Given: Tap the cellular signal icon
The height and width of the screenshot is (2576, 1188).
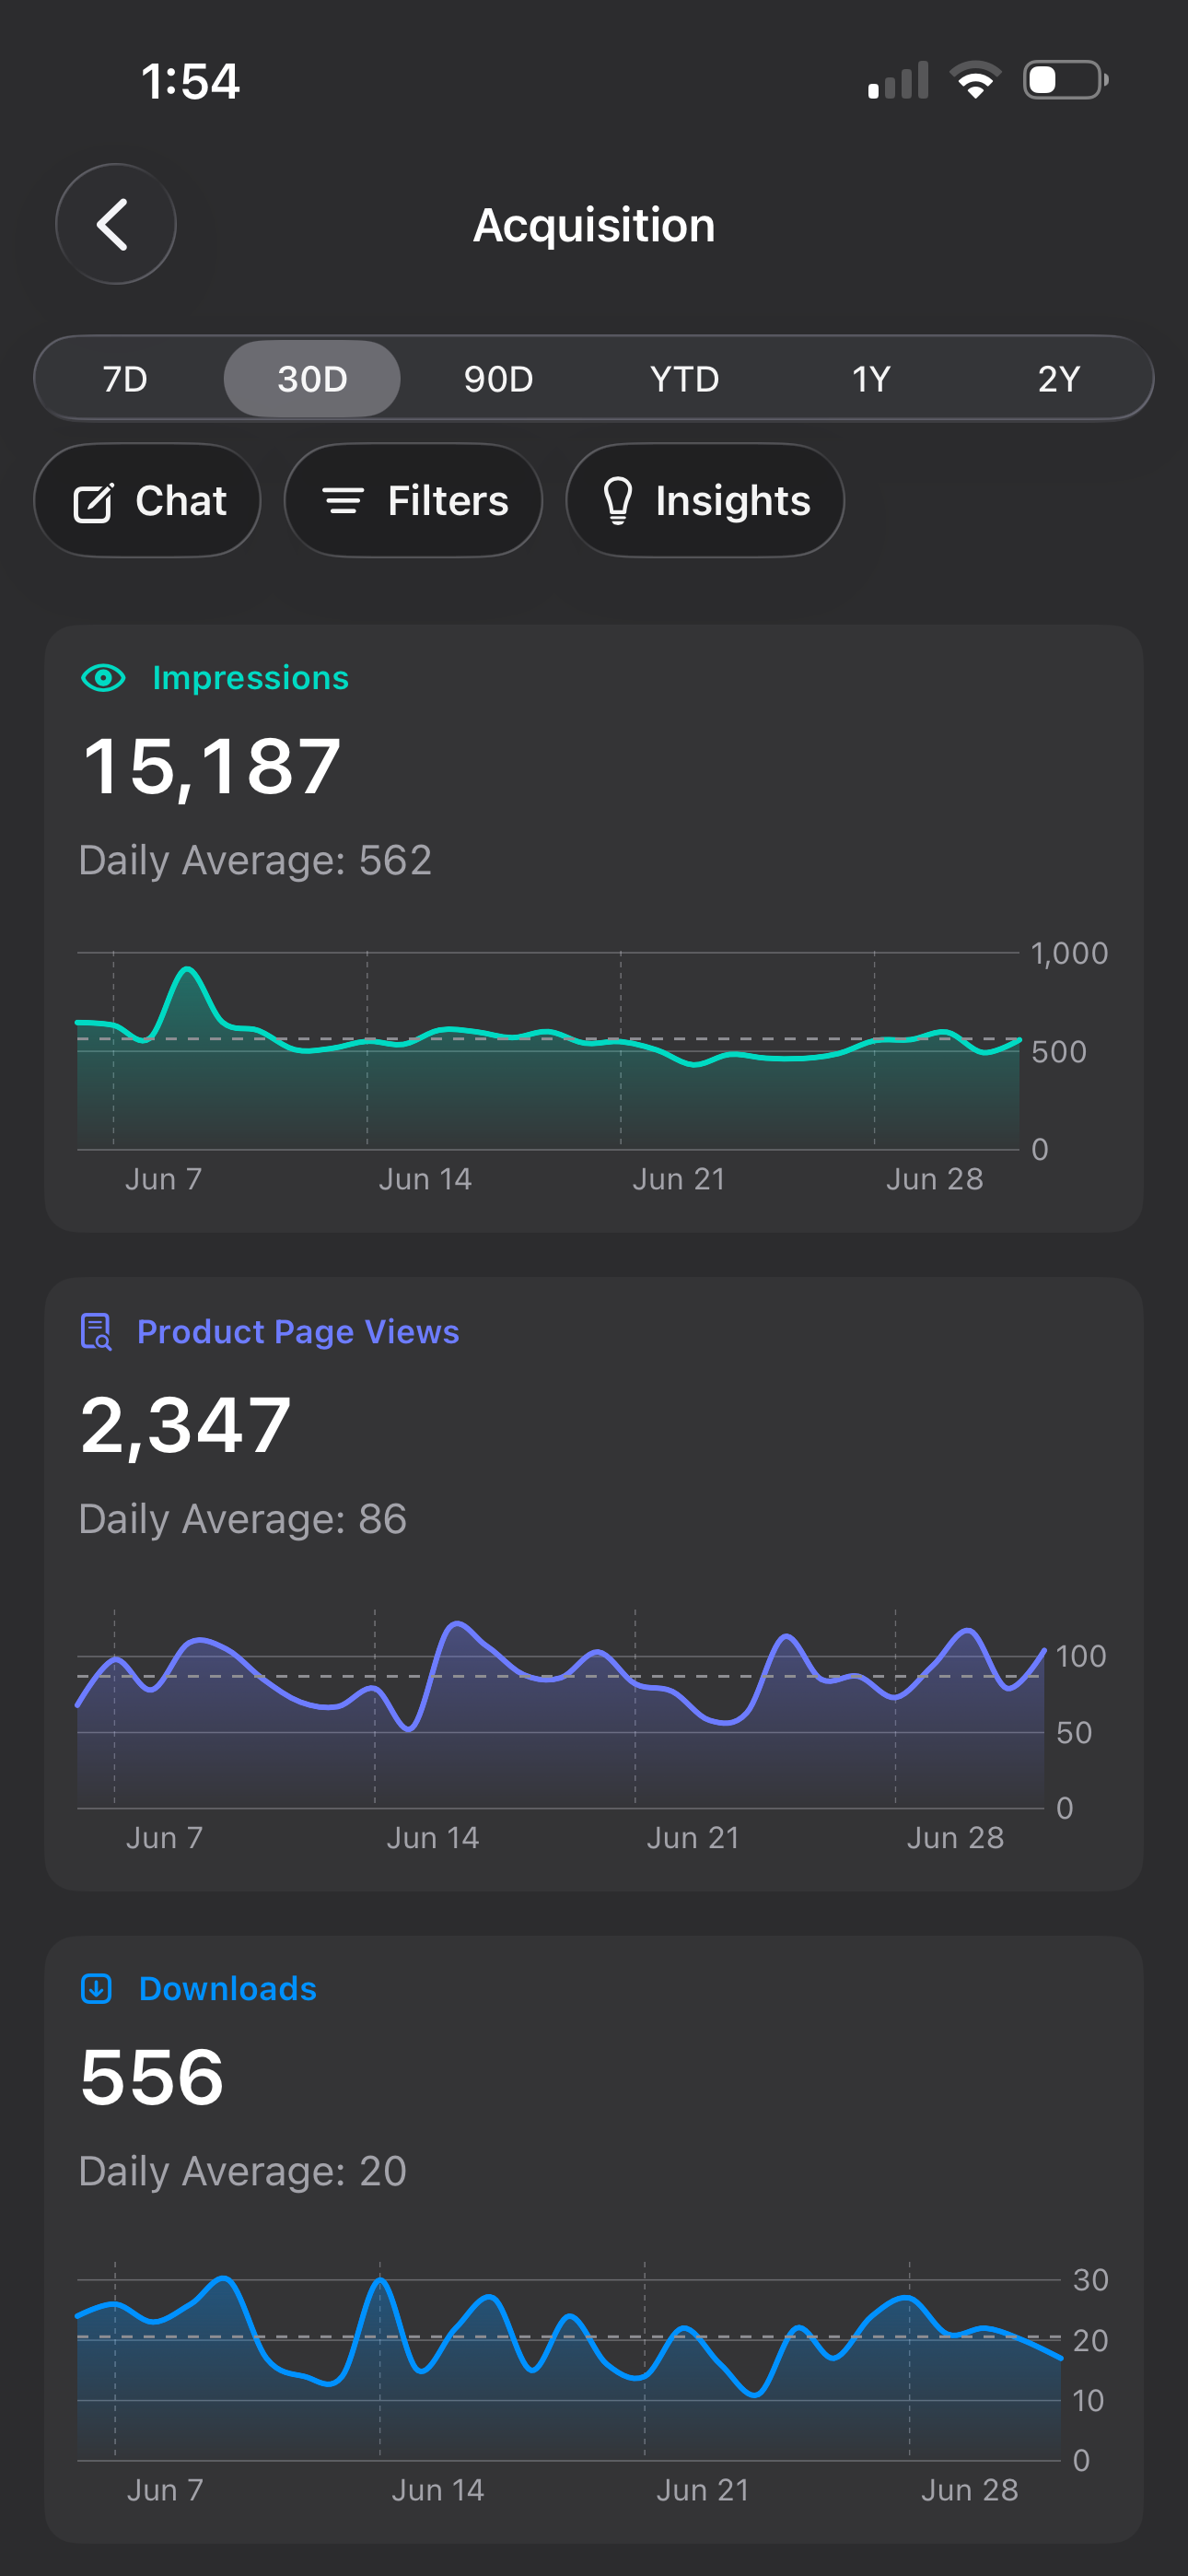Looking at the screenshot, I should pyautogui.click(x=898, y=80).
